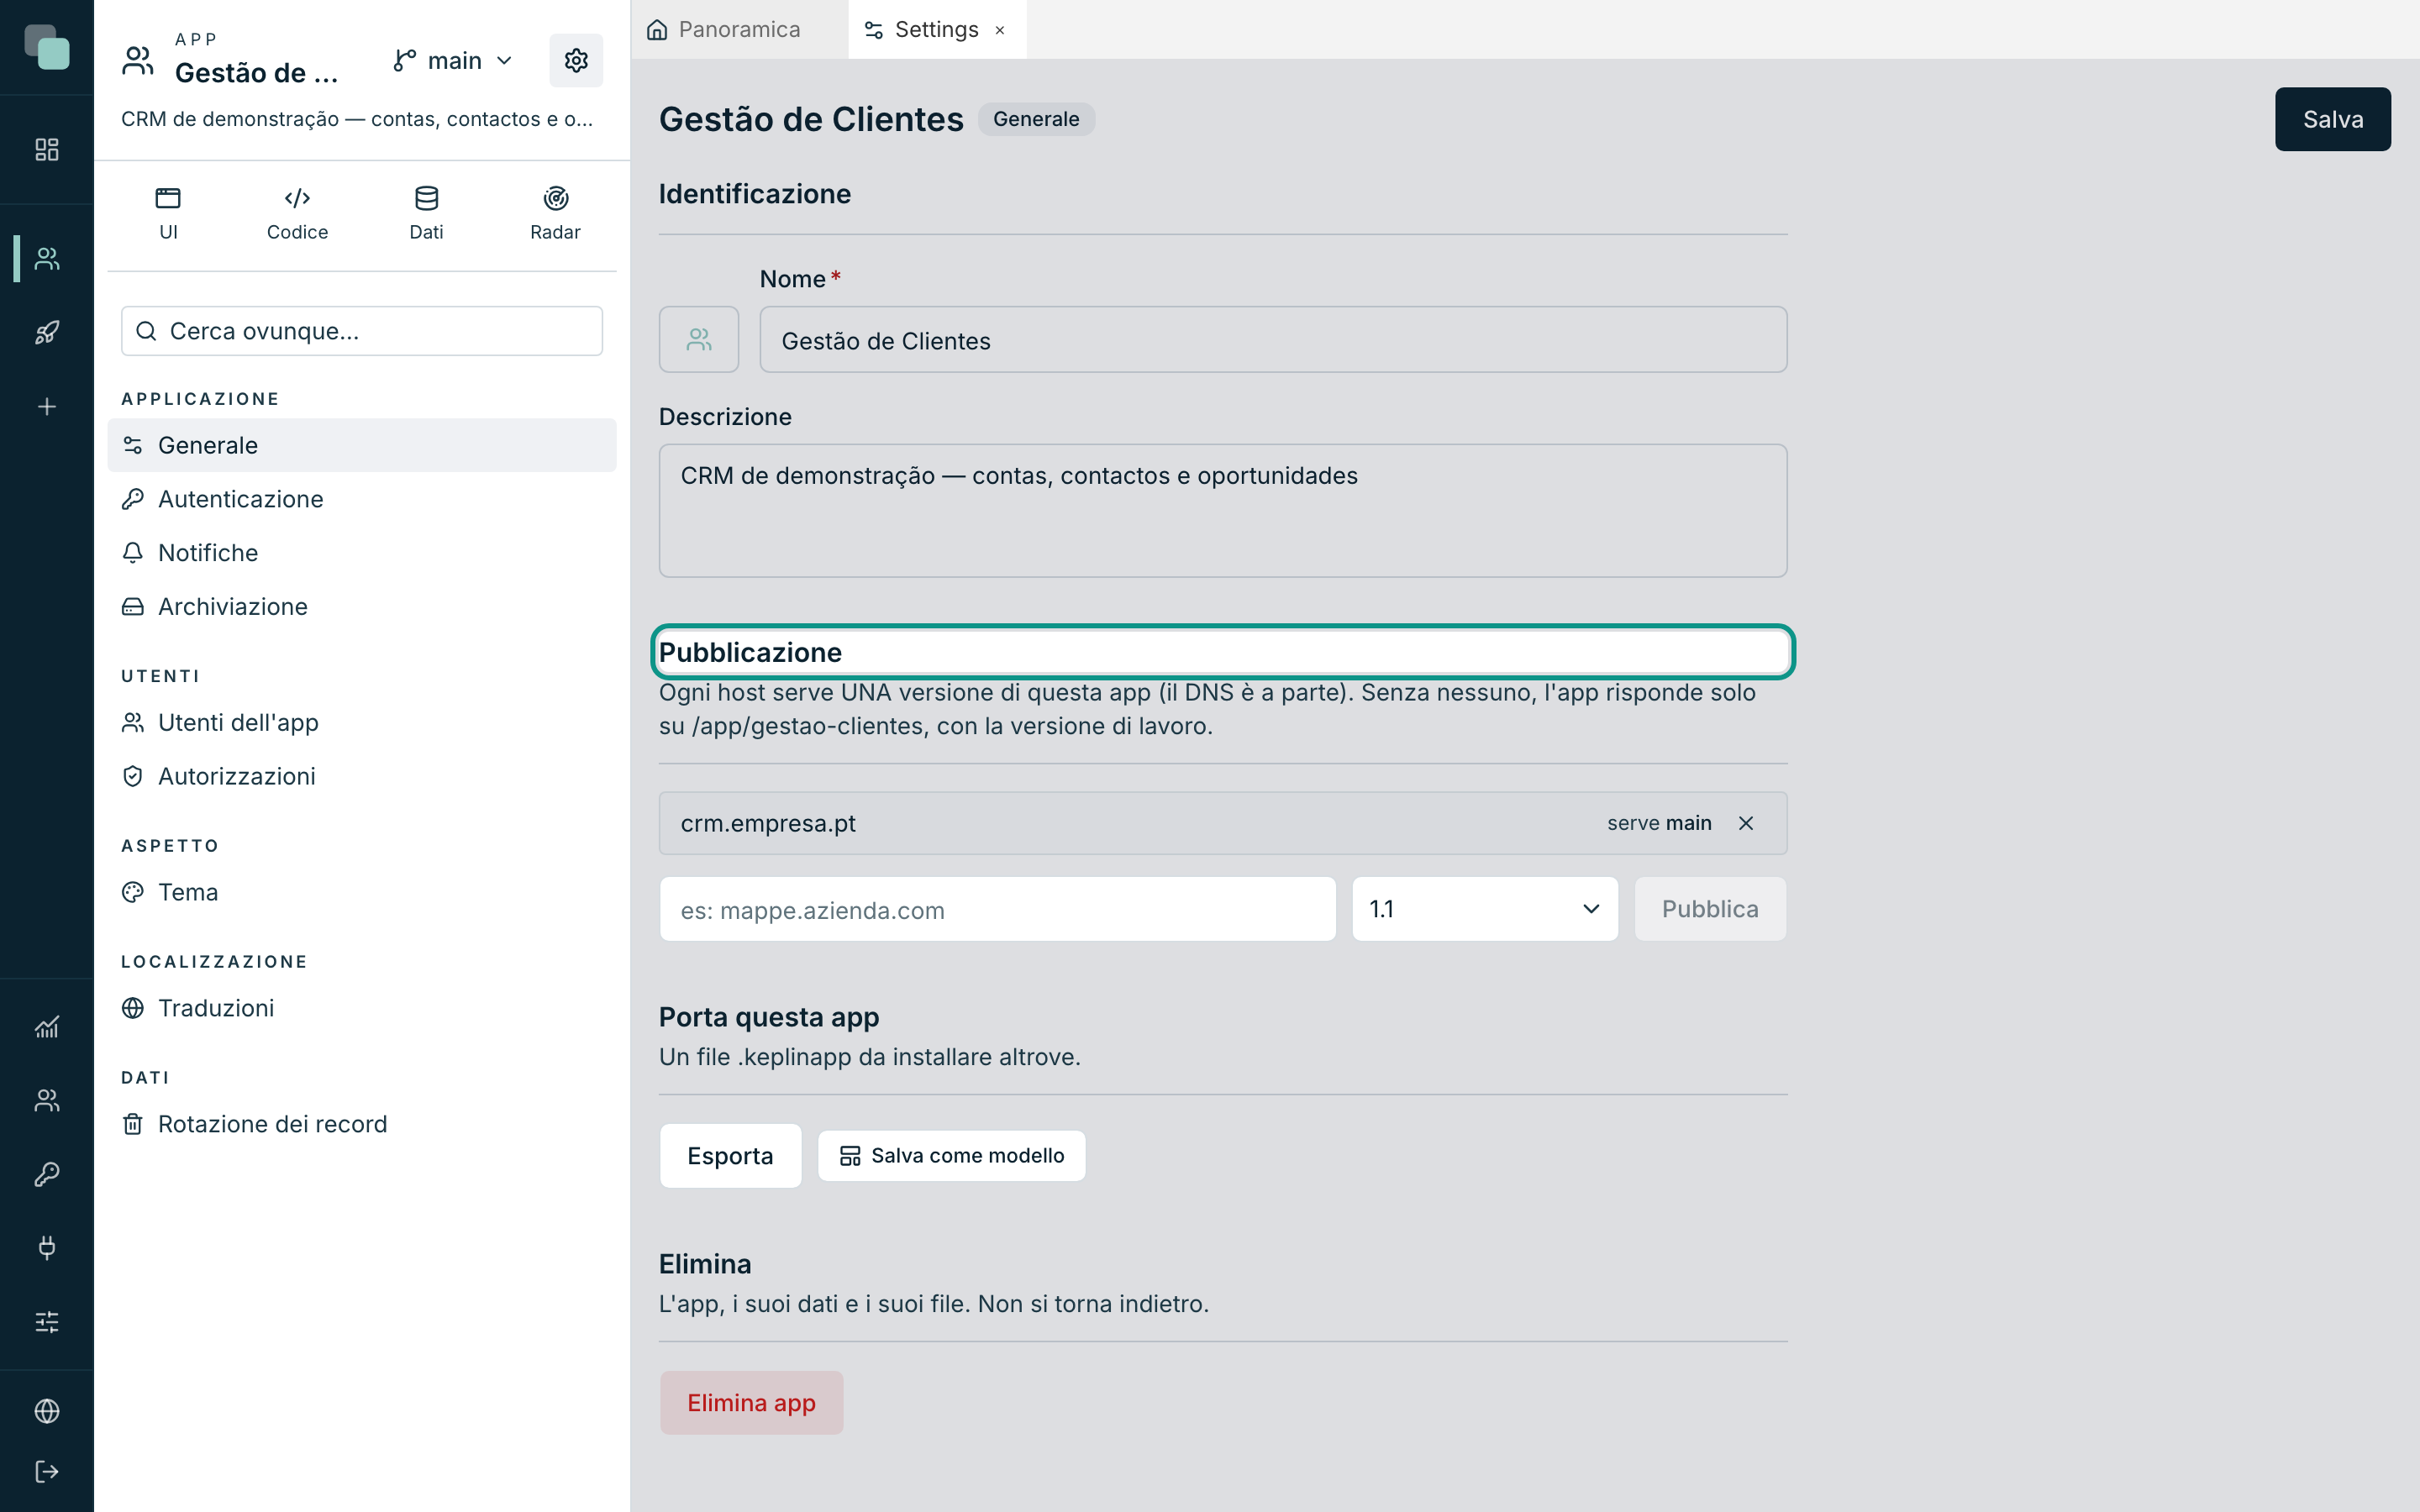Click the Elimina app button

[751, 1403]
